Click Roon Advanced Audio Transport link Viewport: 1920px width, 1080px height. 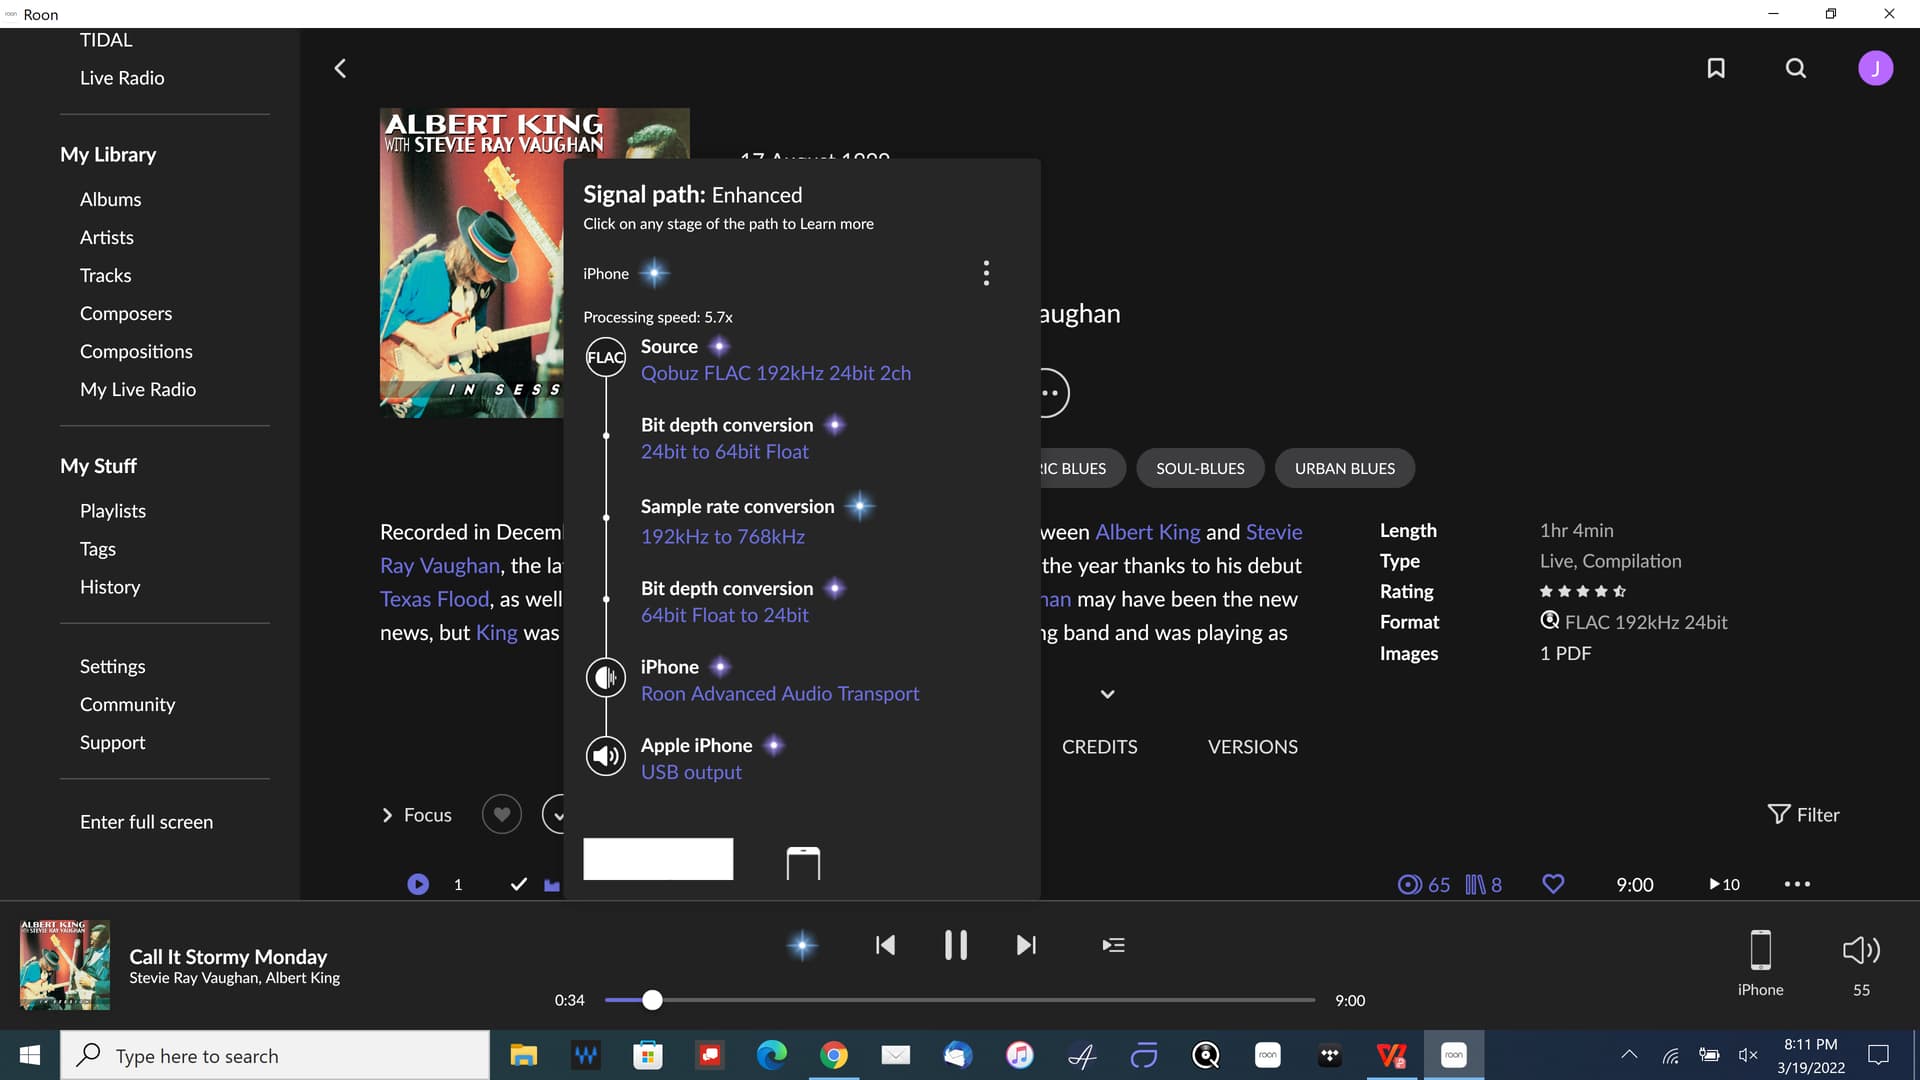pos(779,694)
